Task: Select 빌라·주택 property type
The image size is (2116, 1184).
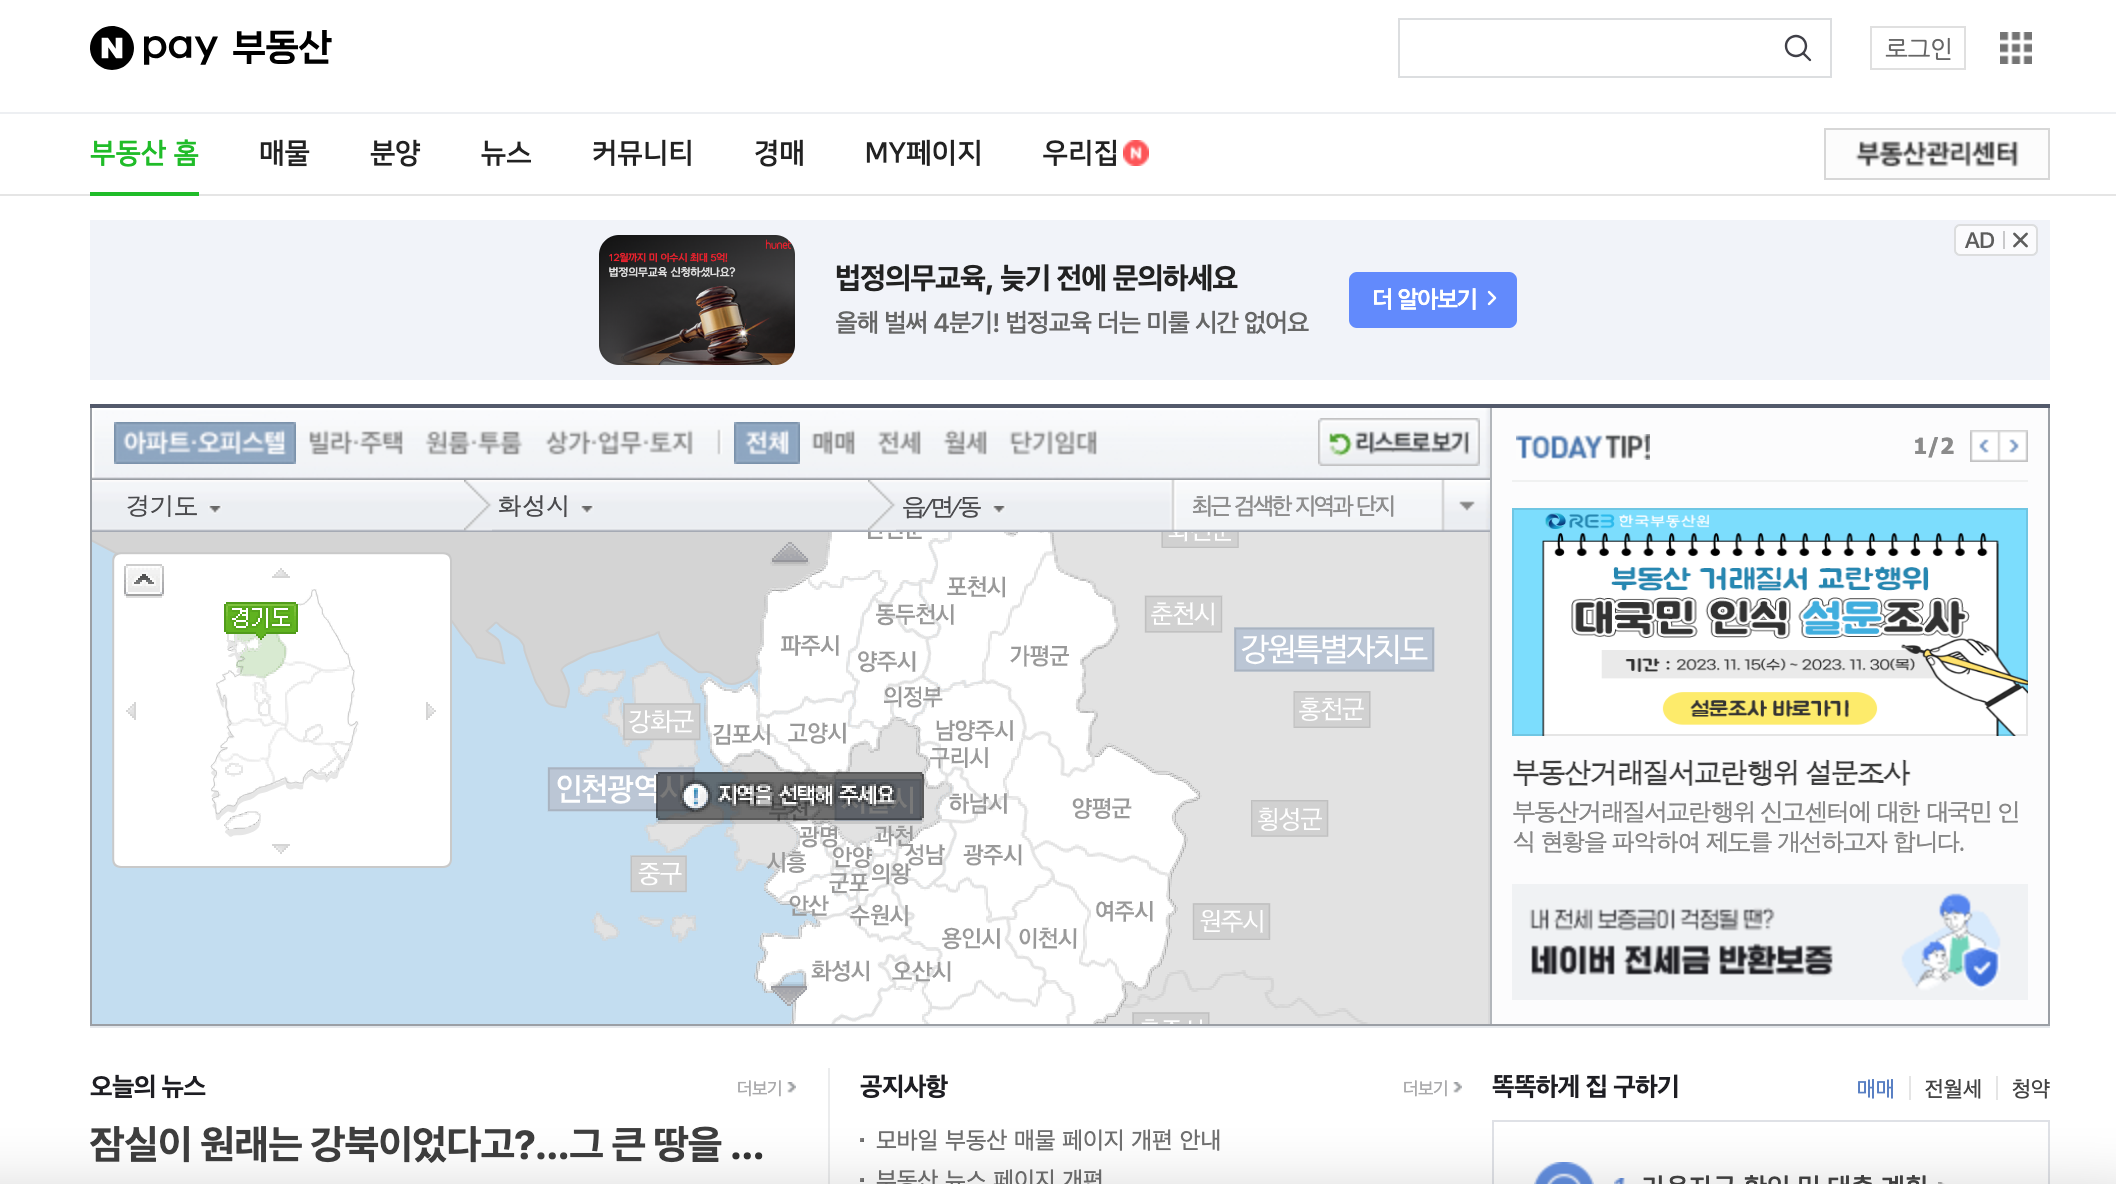Action: 356,442
